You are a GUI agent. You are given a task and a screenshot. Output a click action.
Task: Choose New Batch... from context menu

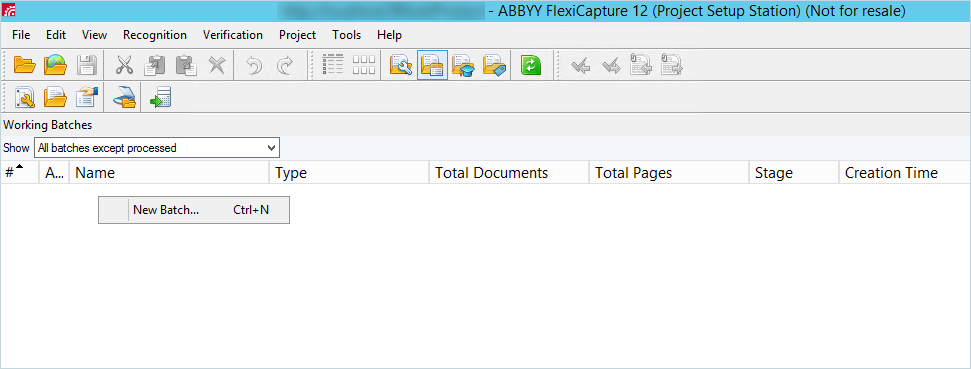coord(194,210)
